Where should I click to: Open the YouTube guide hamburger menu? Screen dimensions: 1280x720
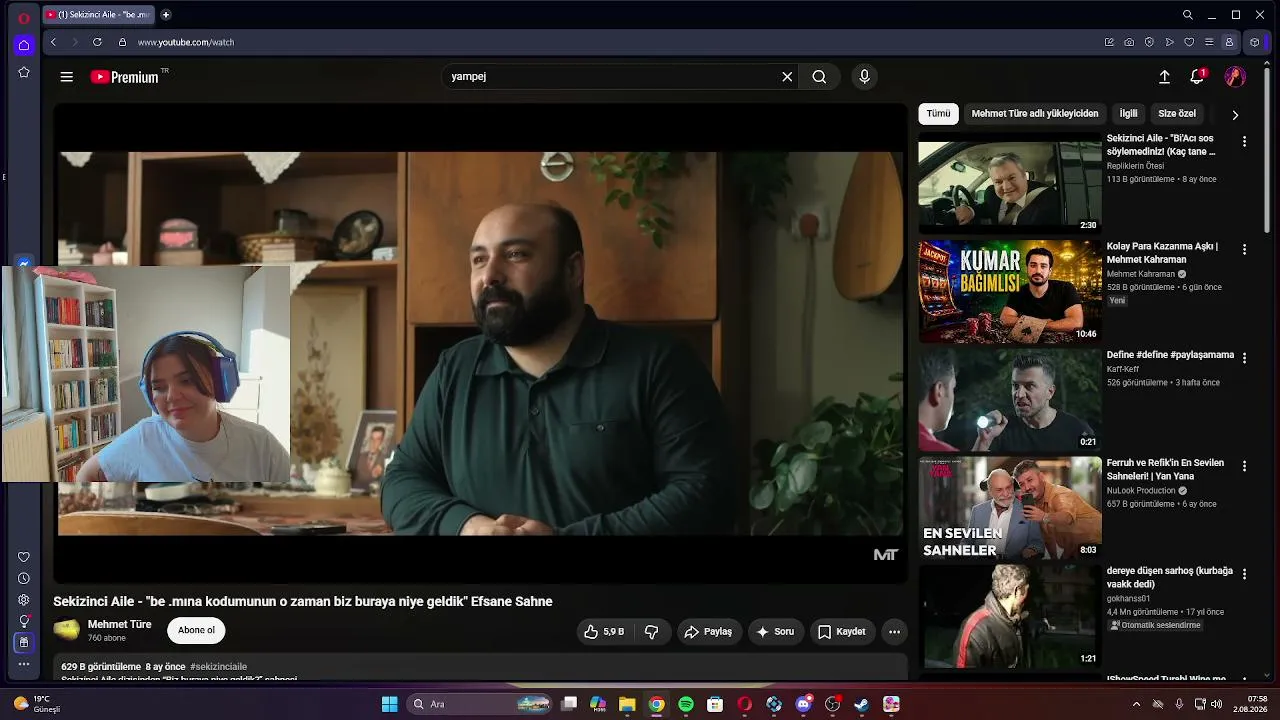click(66, 77)
